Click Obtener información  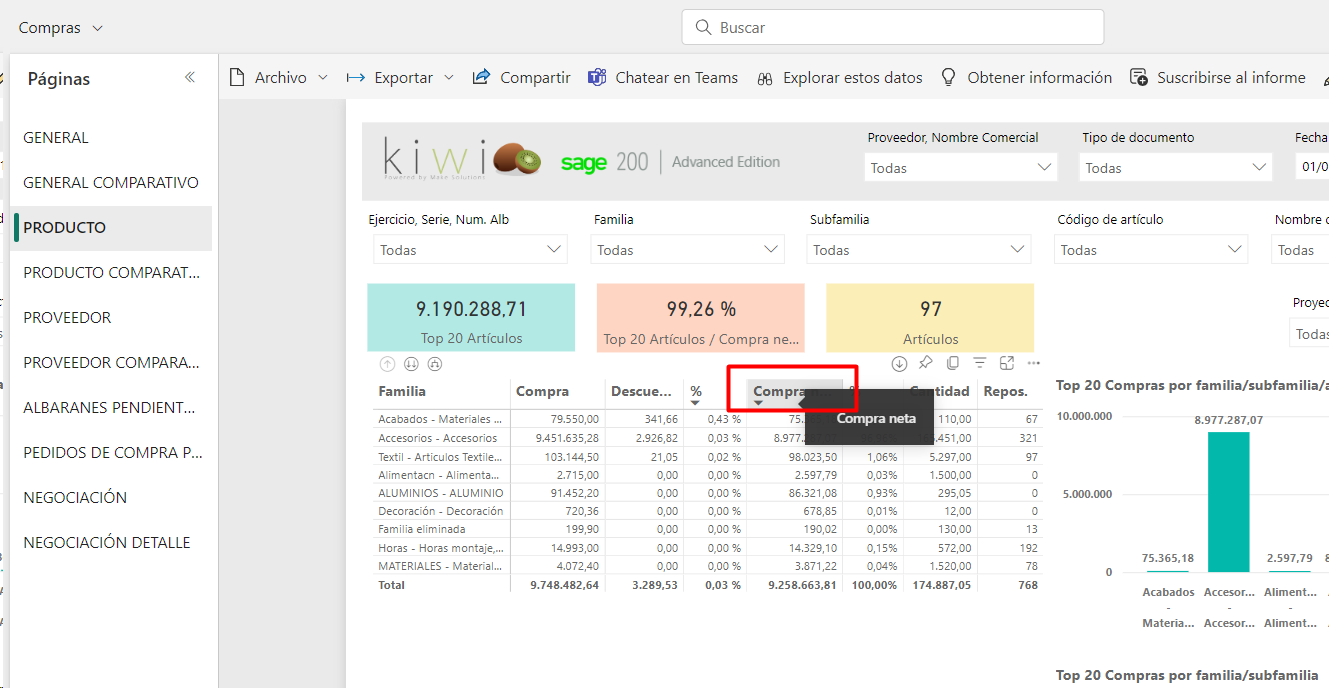click(x=1026, y=77)
